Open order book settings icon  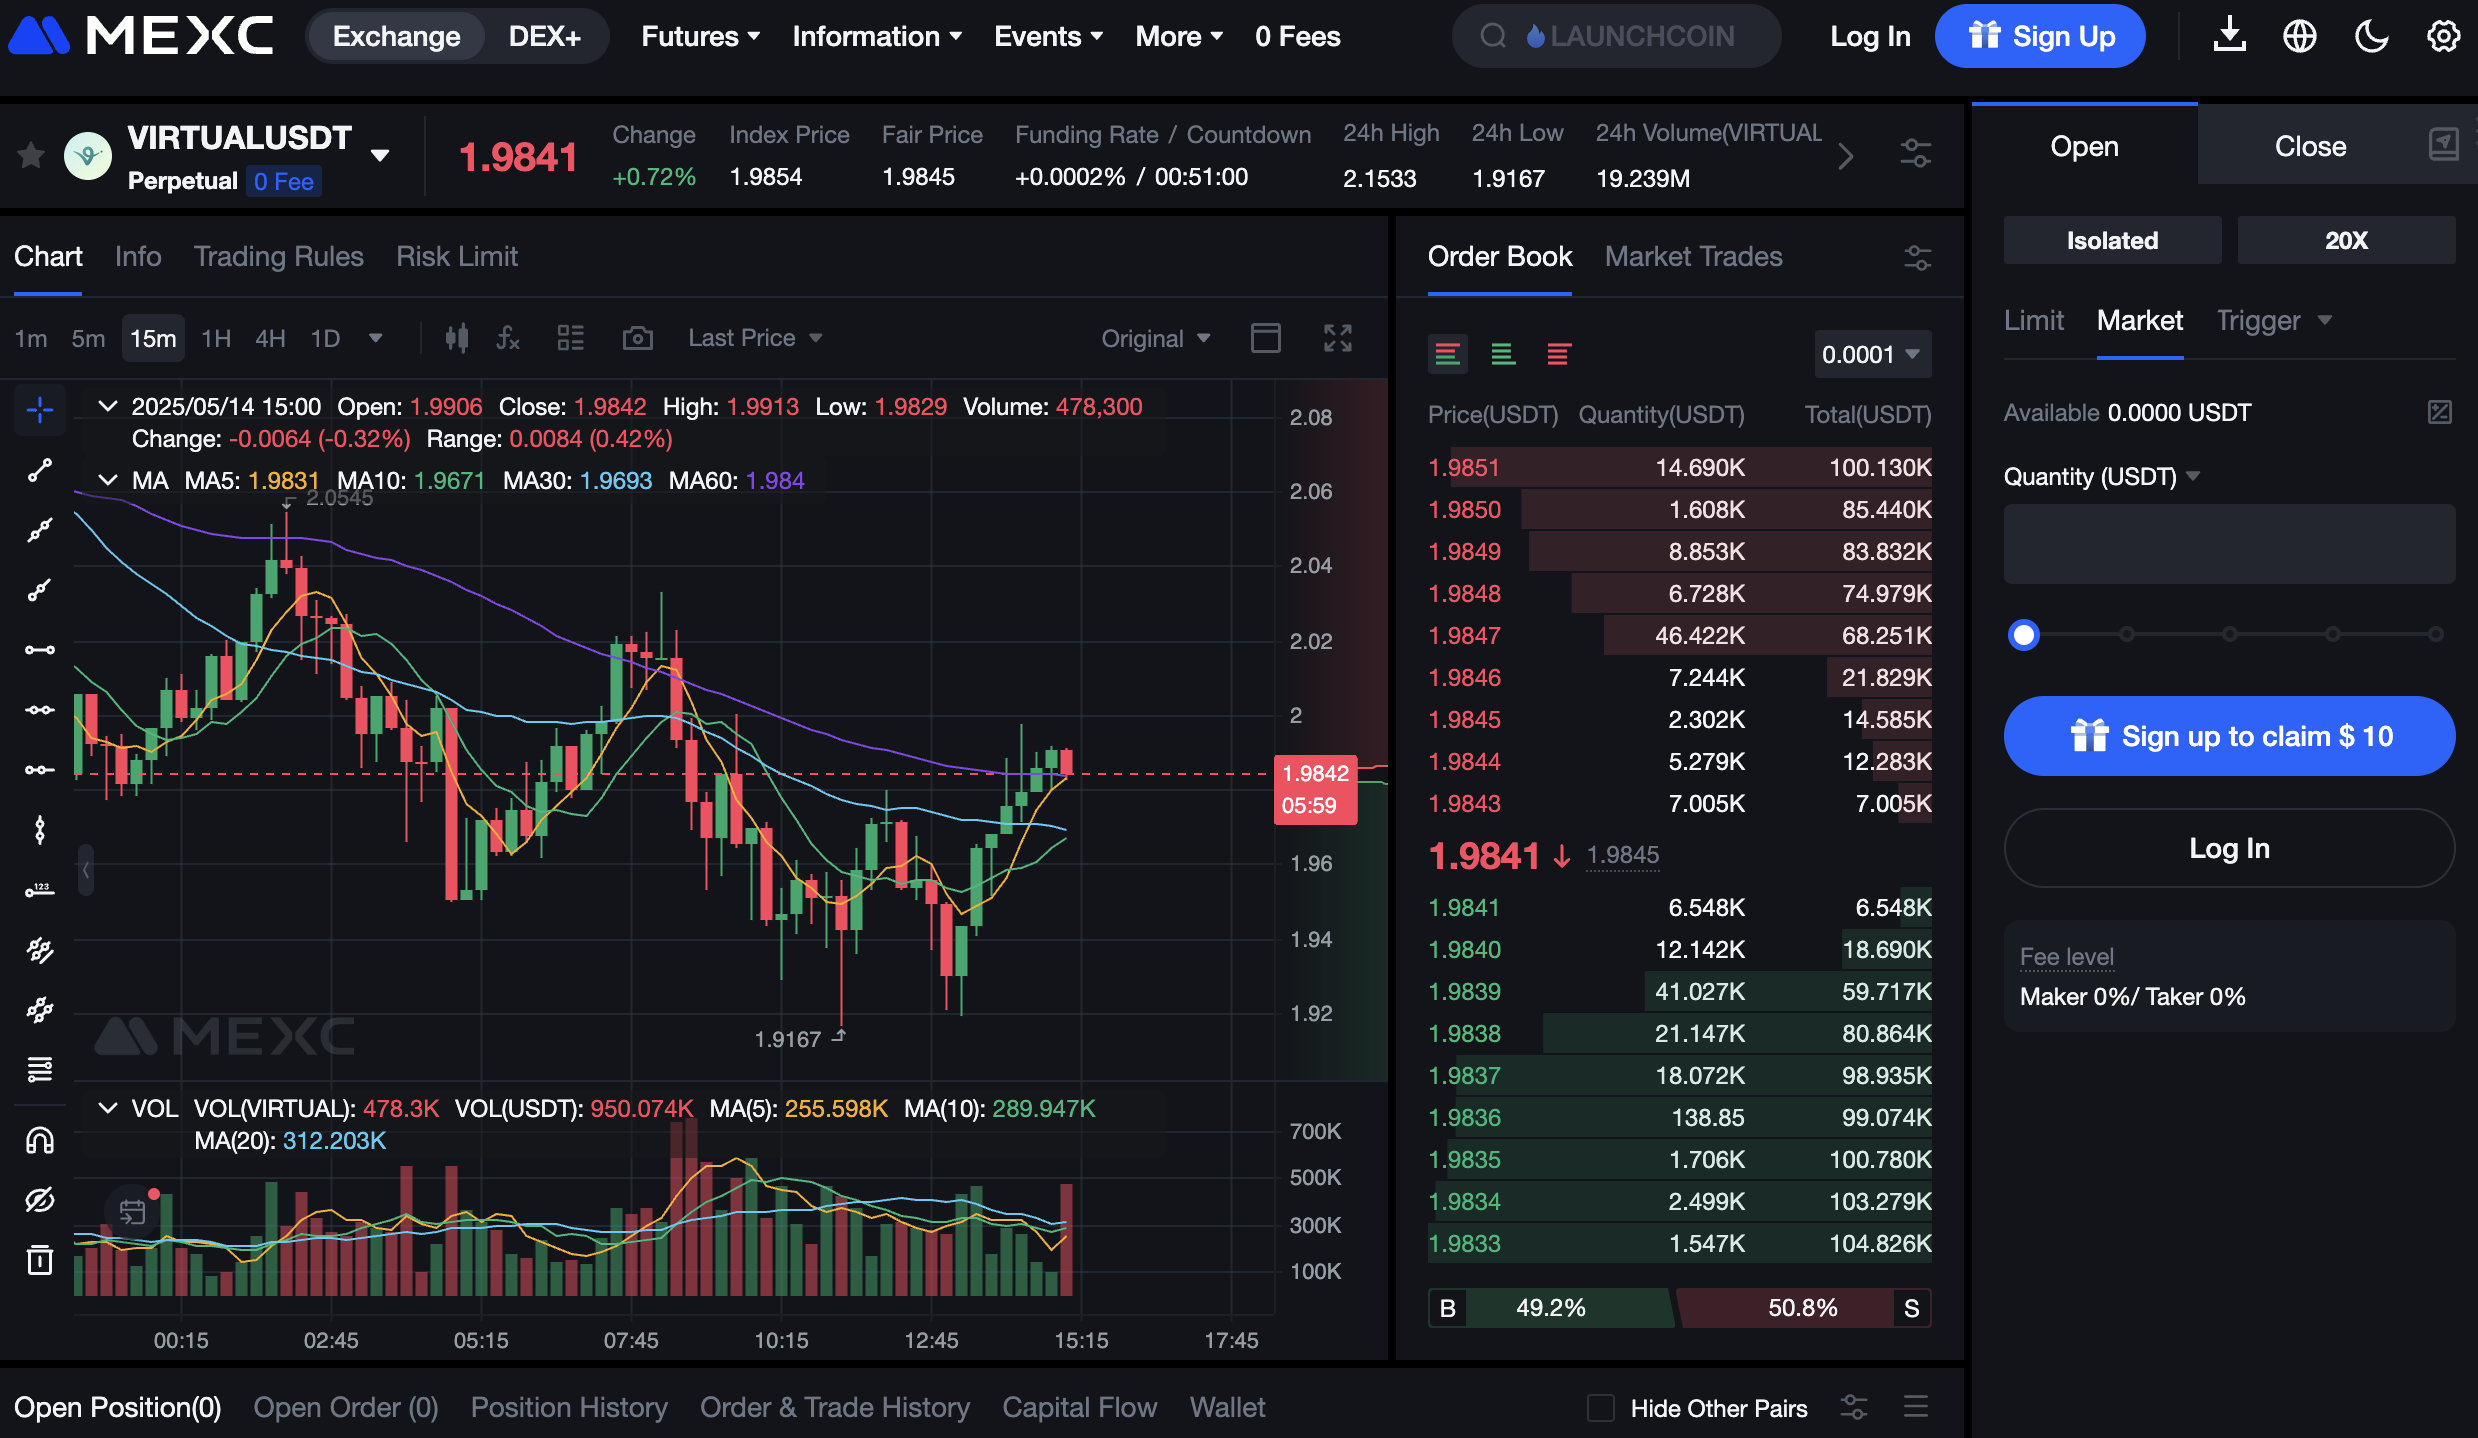coord(1917,257)
